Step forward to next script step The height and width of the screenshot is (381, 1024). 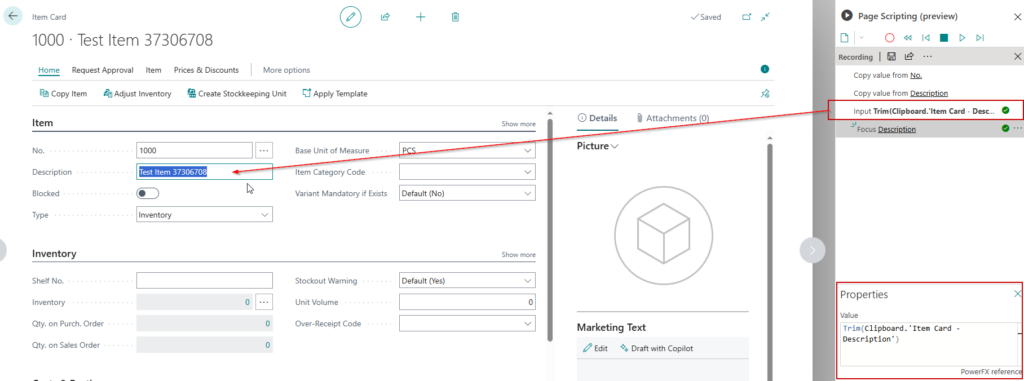980,38
